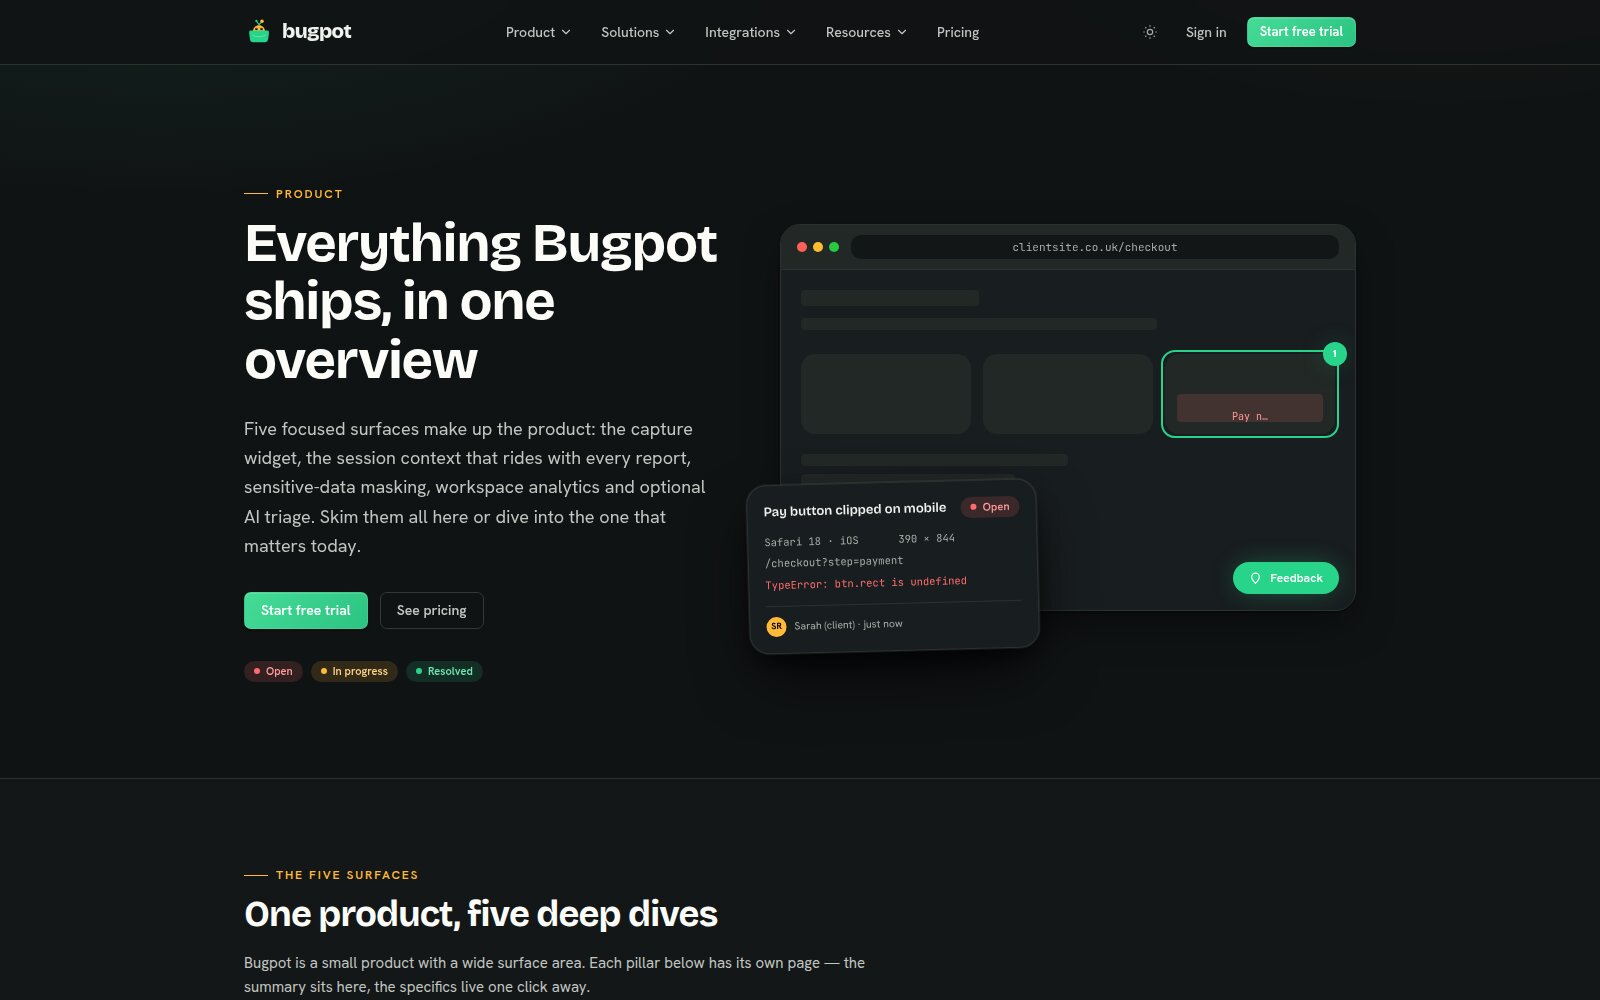1600x1000 pixels.
Task: Click the Open status pill below hero buttons
Action: (273, 671)
